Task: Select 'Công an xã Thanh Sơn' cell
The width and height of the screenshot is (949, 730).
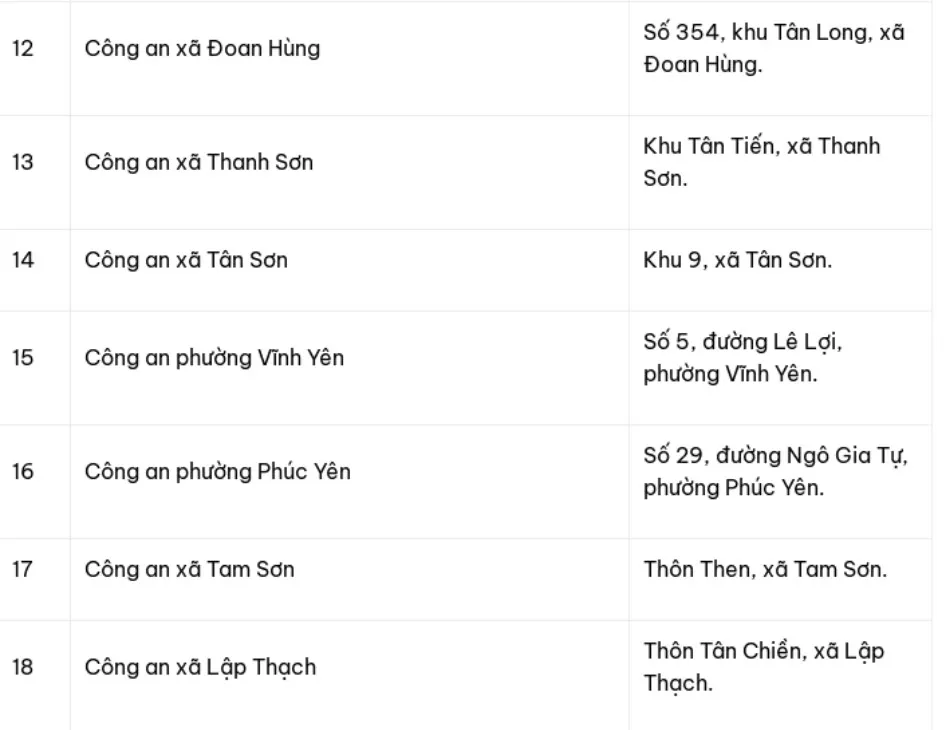Action: (x=349, y=173)
